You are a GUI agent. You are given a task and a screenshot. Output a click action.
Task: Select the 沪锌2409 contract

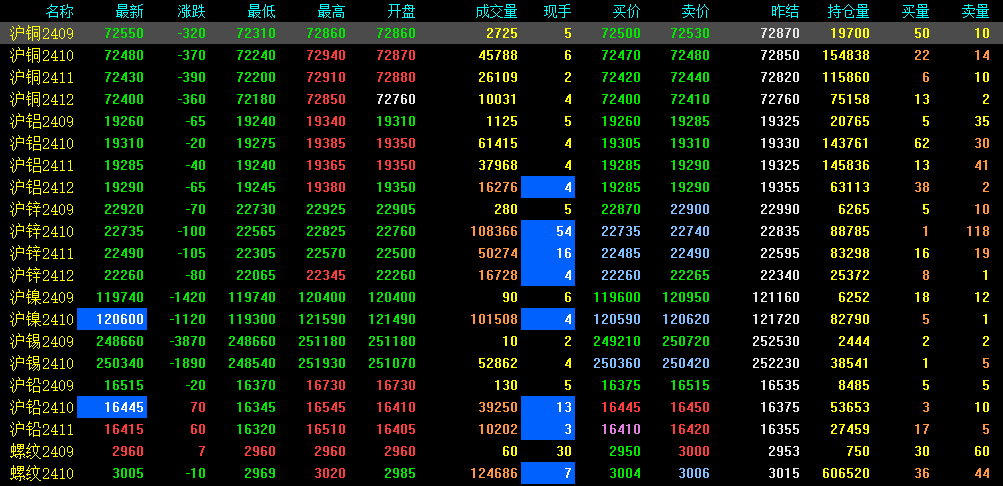tap(42, 210)
